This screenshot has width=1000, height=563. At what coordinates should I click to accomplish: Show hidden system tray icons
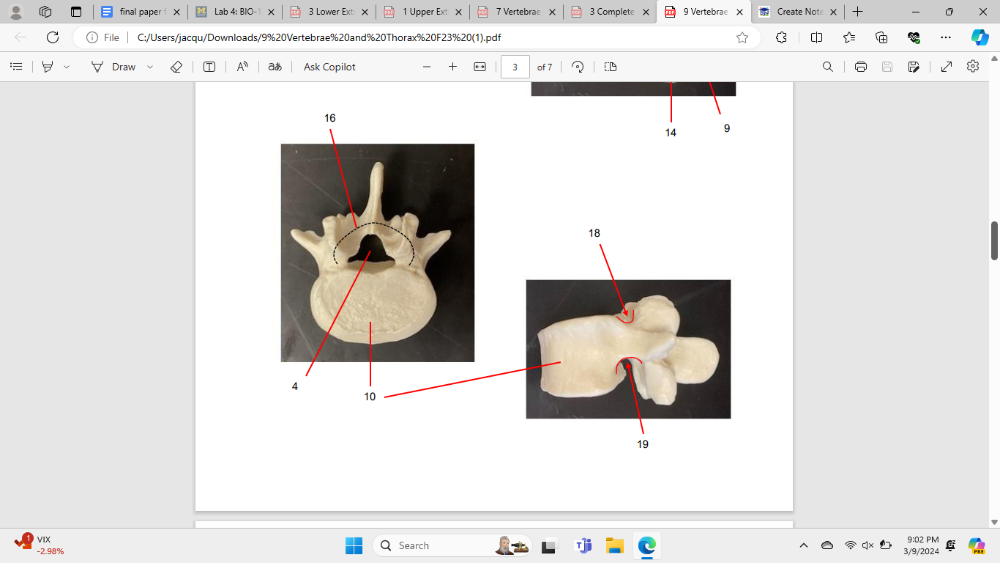[803, 545]
